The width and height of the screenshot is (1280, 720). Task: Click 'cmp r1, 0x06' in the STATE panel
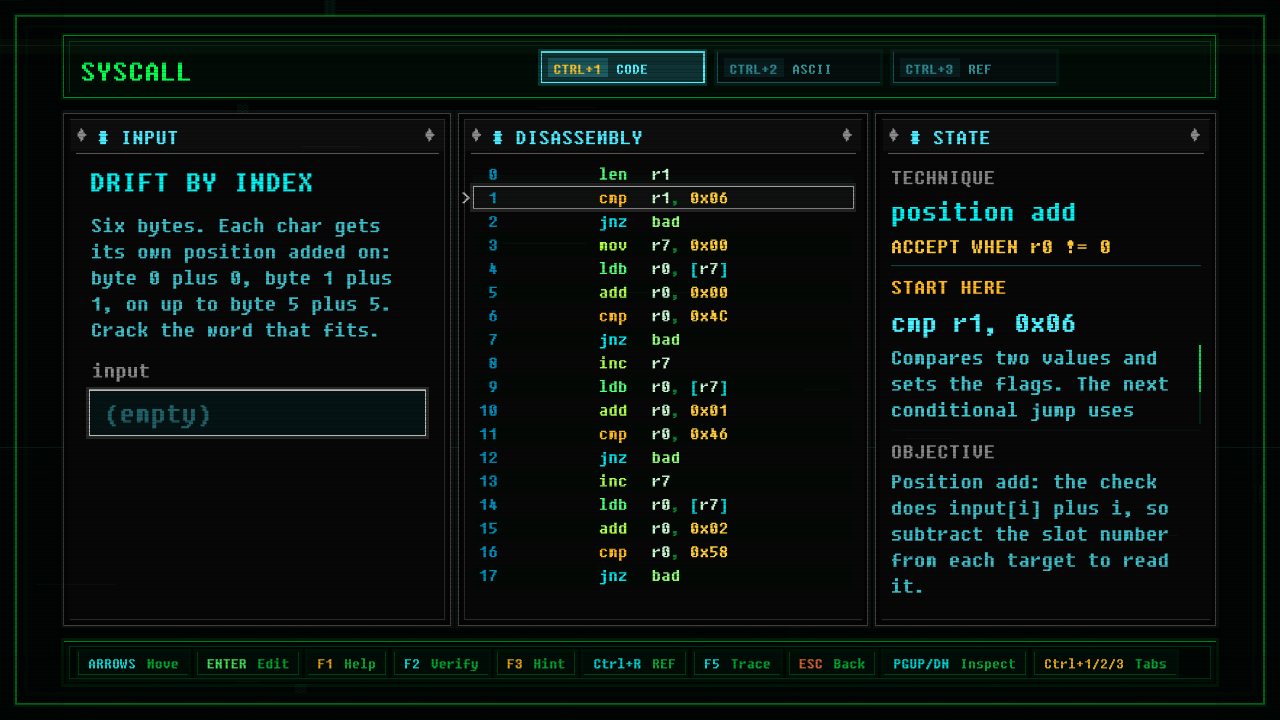pyautogui.click(x=983, y=324)
